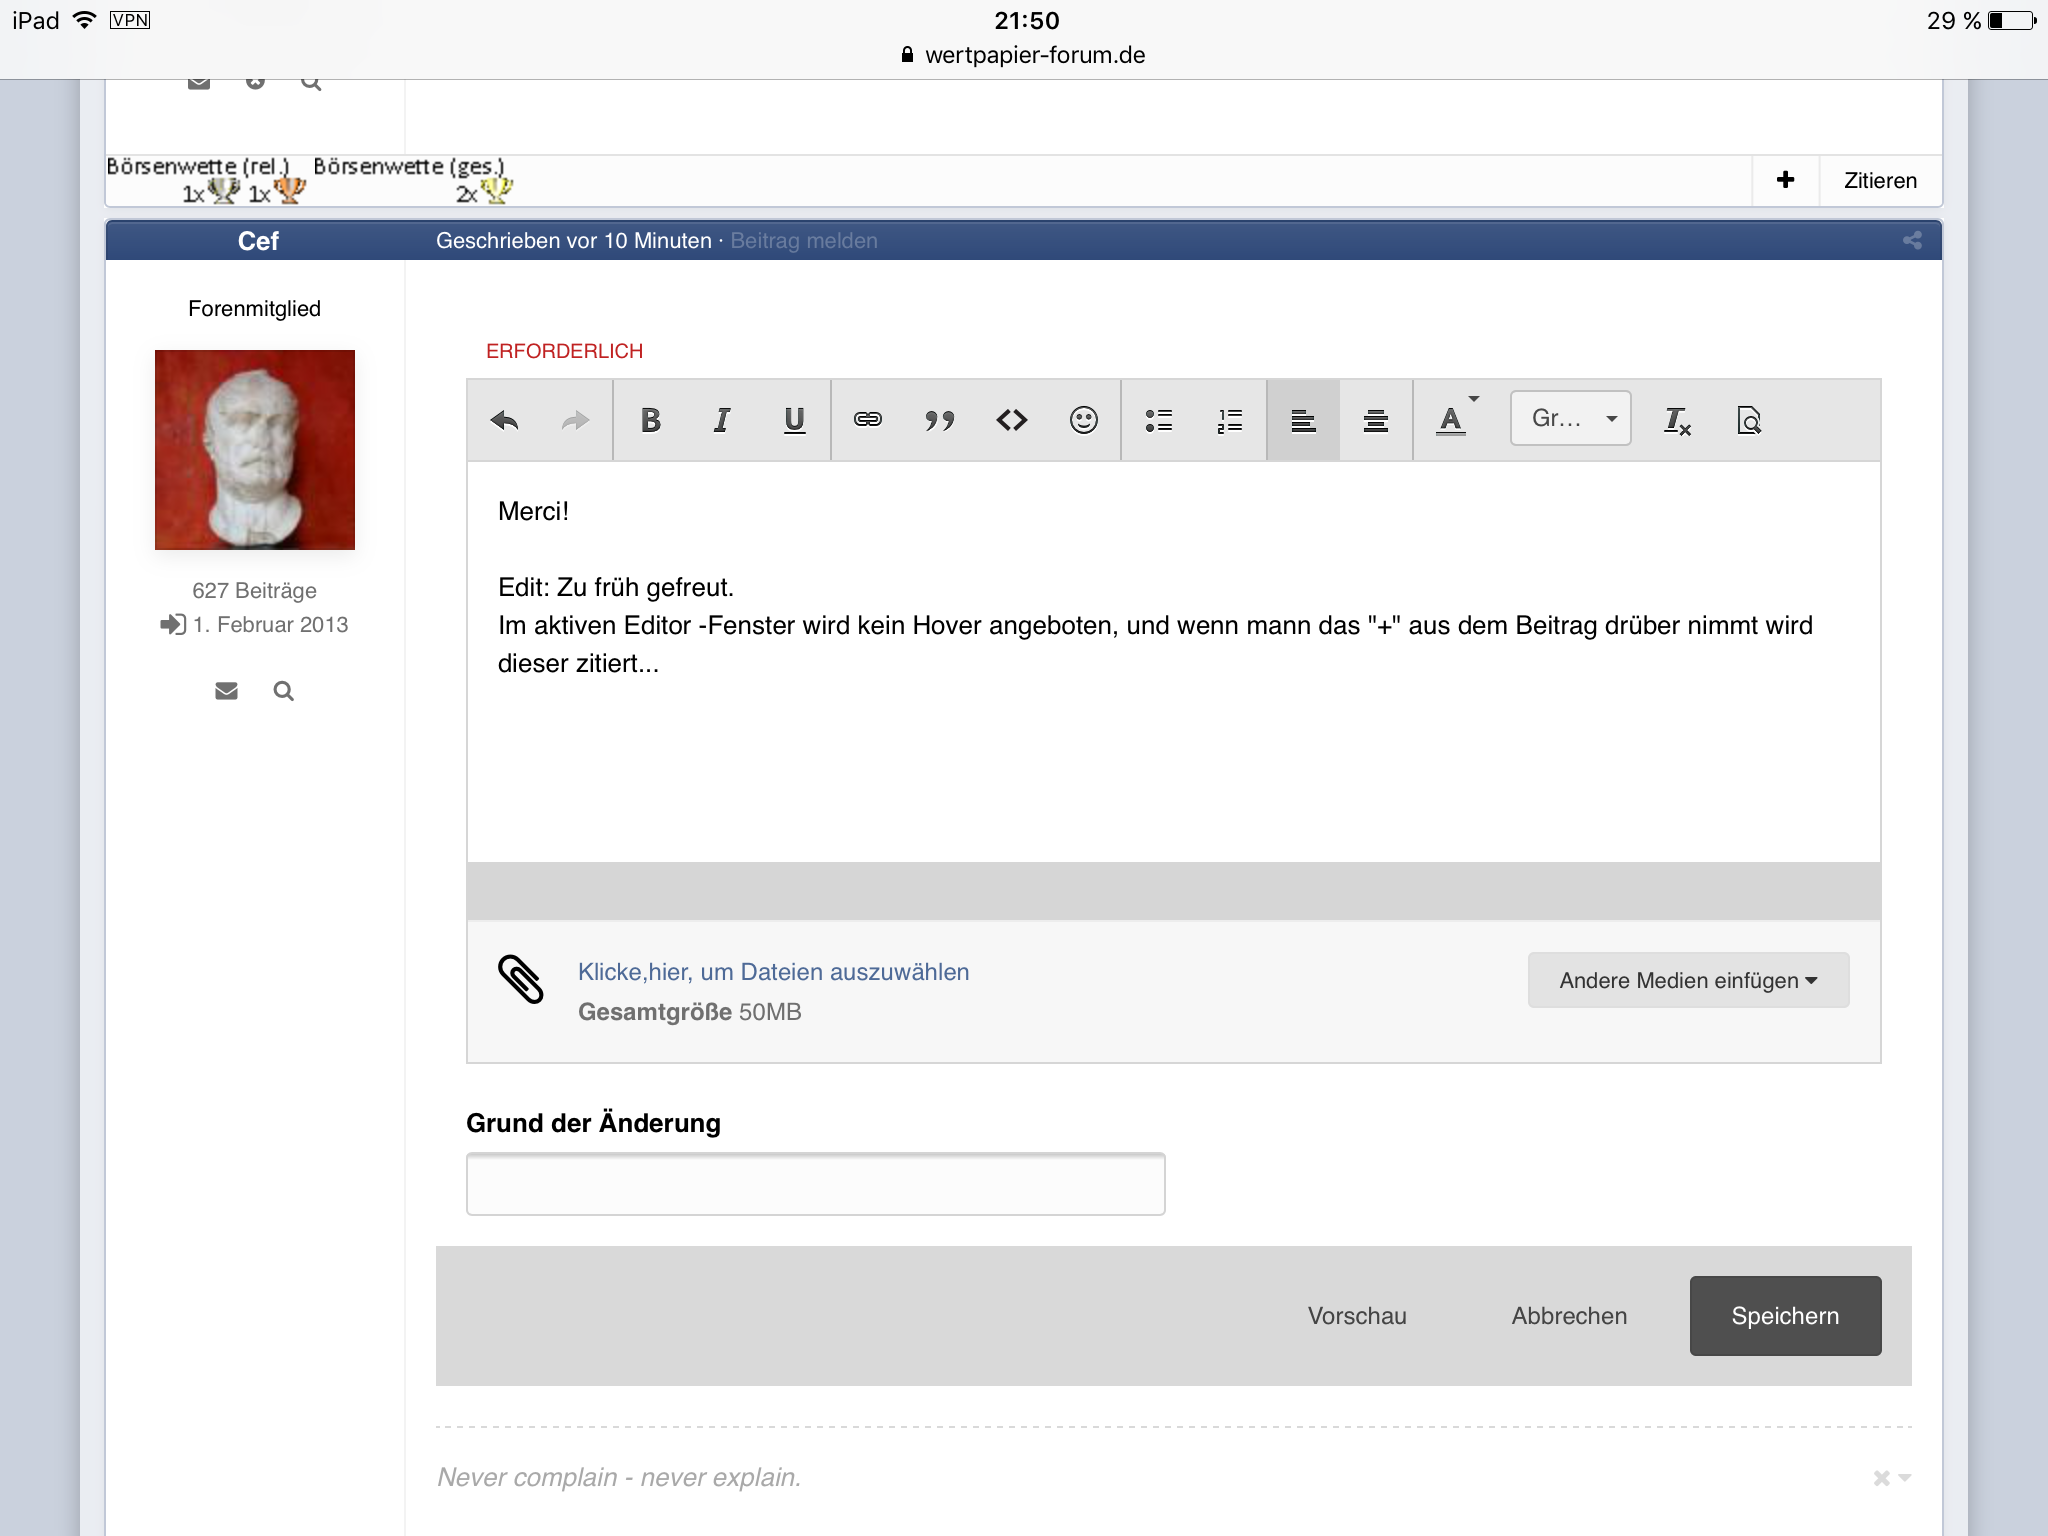Open signature options arrow beside signature
The height and width of the screenshot is (1536, 2048).
(1903, 1478)
